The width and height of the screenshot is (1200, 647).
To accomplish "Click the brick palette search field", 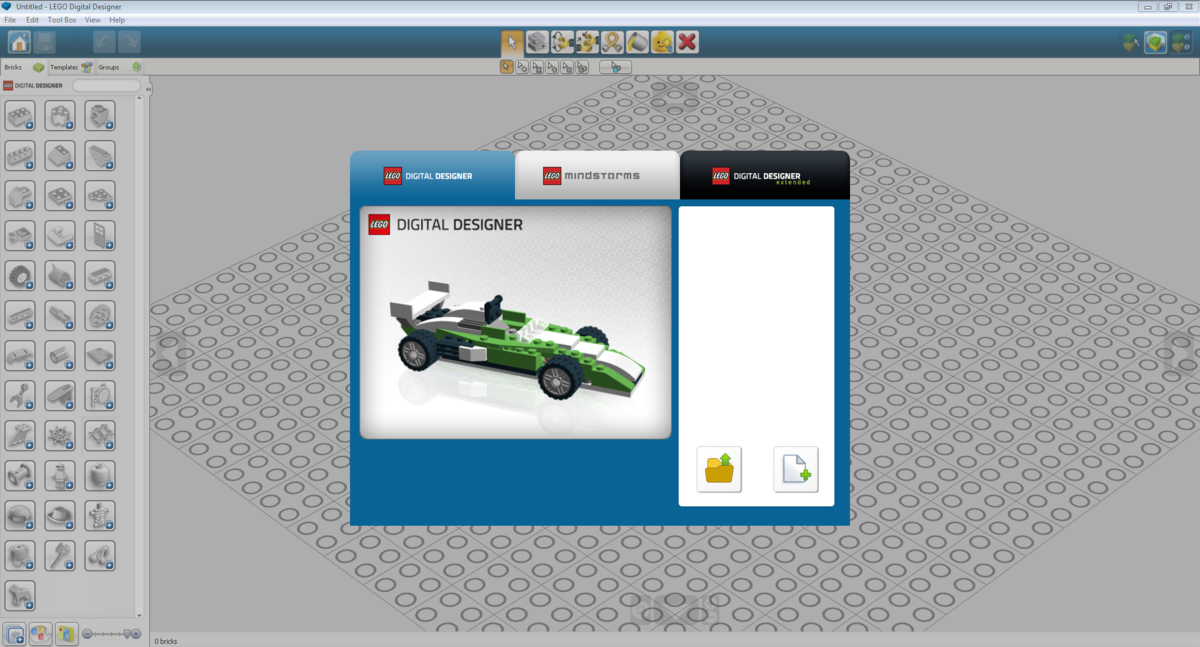I will coord(106,86).
